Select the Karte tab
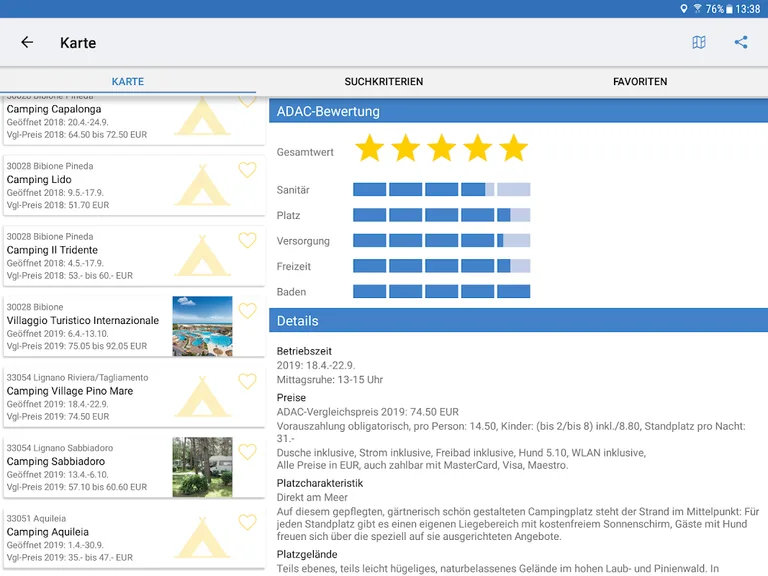Screen dimensions: 768x576 (127, 82)
